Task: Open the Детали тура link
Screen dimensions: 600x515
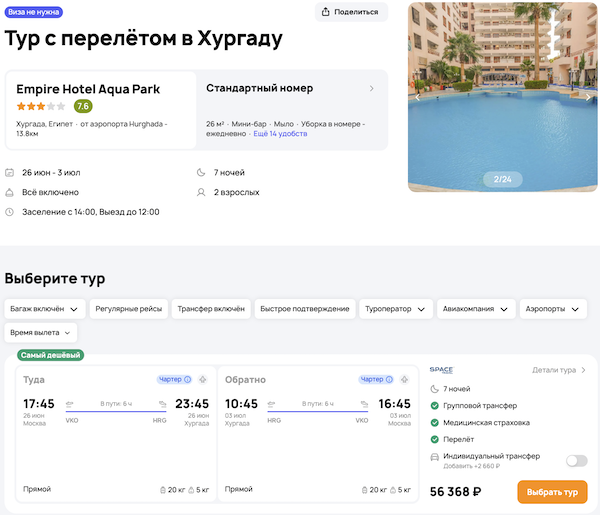Action: pyautogui.click(x=560, y=370)
